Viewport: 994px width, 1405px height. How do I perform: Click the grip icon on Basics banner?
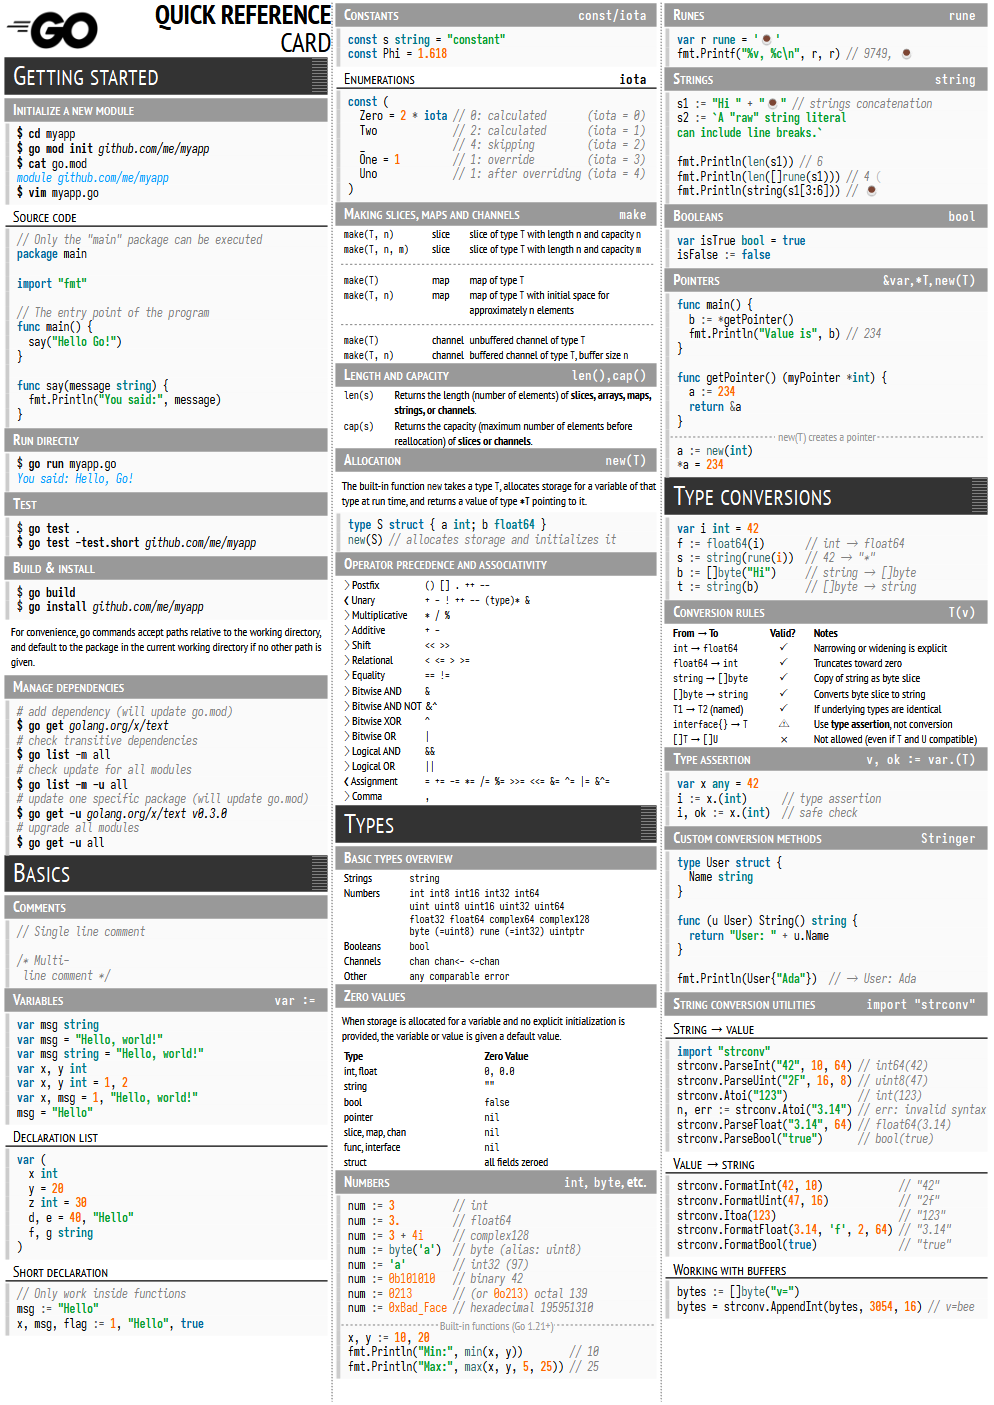[x=319, y=873]
